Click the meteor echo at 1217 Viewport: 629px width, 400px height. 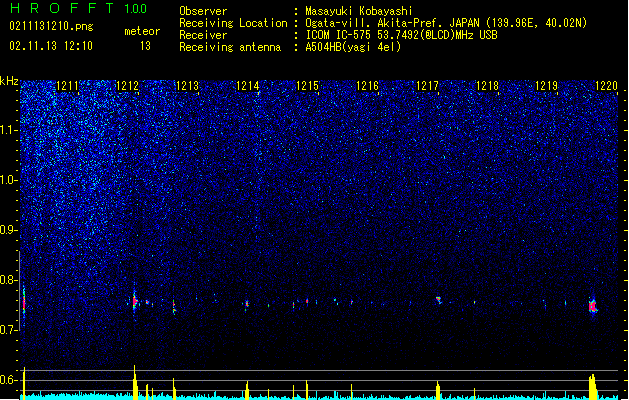coord(438,300)
